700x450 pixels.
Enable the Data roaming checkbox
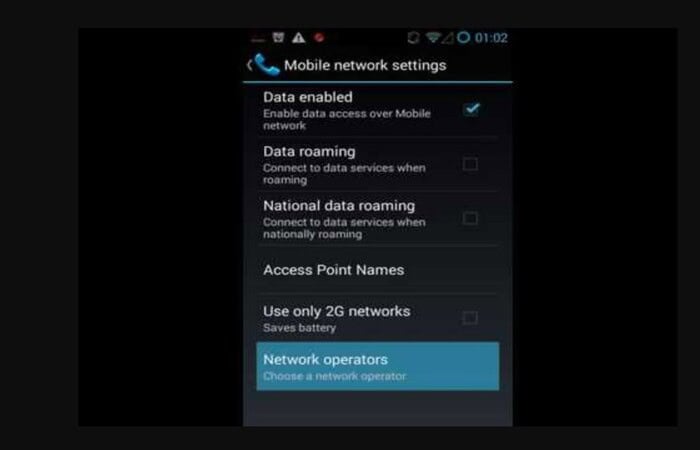[470, 164]
